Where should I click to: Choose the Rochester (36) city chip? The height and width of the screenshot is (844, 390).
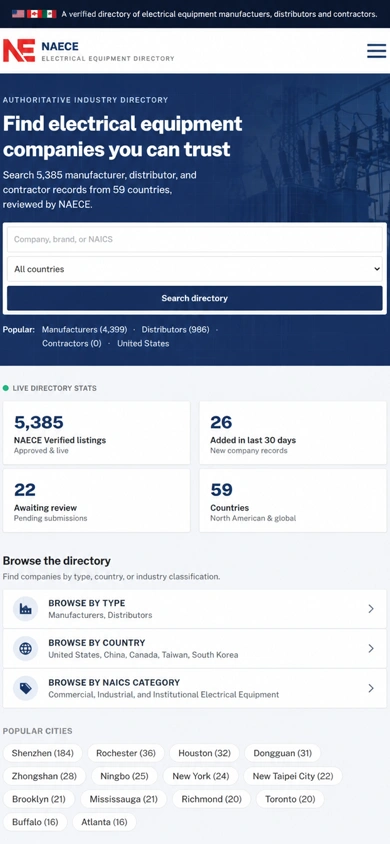click(x=126, y=753)
